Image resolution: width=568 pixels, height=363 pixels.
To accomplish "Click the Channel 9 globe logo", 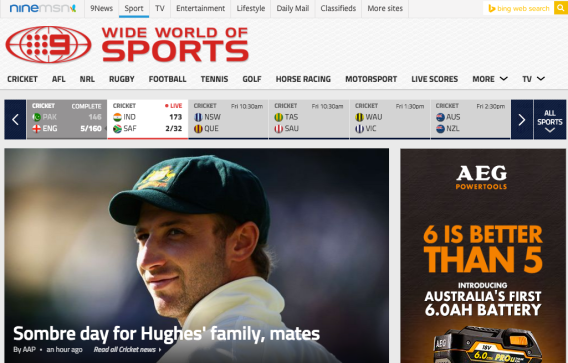I will click(48, 45).
